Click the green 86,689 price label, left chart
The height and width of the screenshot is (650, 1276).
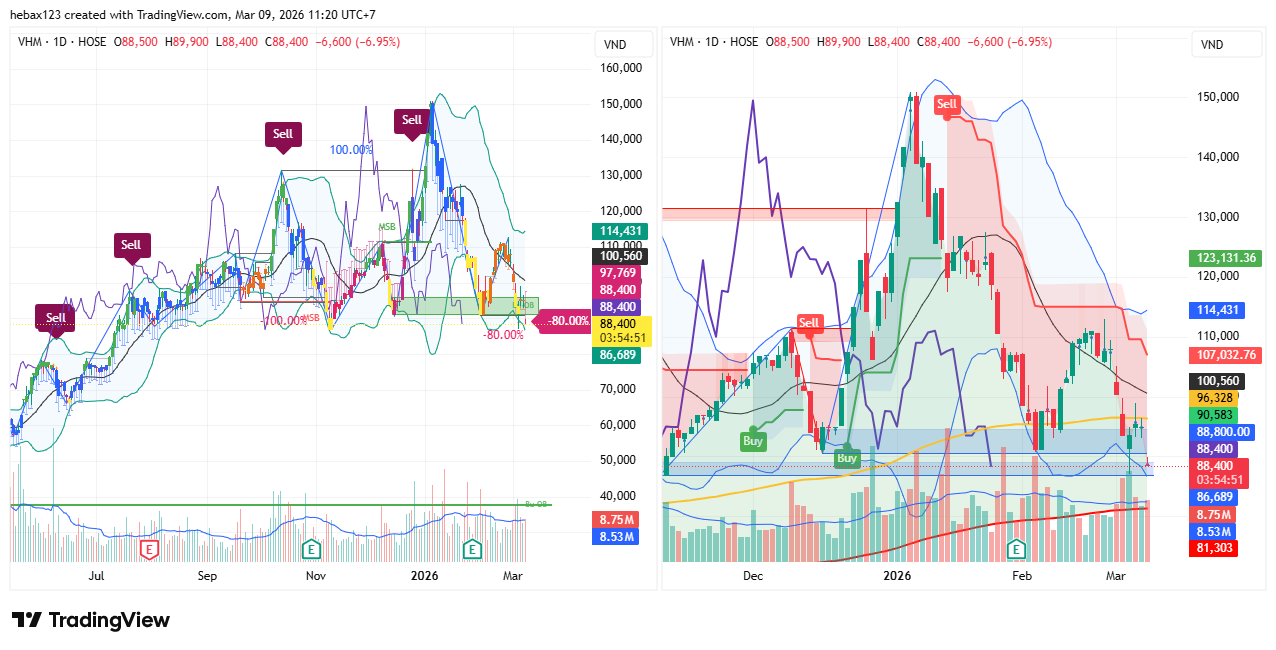(618, 354)
